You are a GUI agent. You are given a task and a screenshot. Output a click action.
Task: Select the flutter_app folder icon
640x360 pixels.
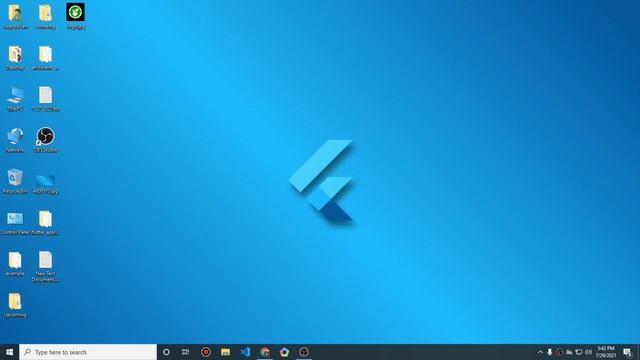45,222
